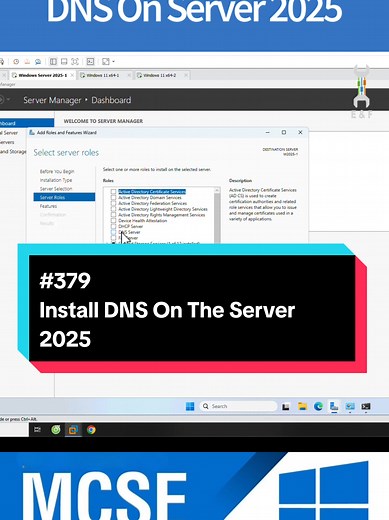Viewport: 389px width, 520px height.
Task: Open the console view icon
Action: click(x=90, y=62)
